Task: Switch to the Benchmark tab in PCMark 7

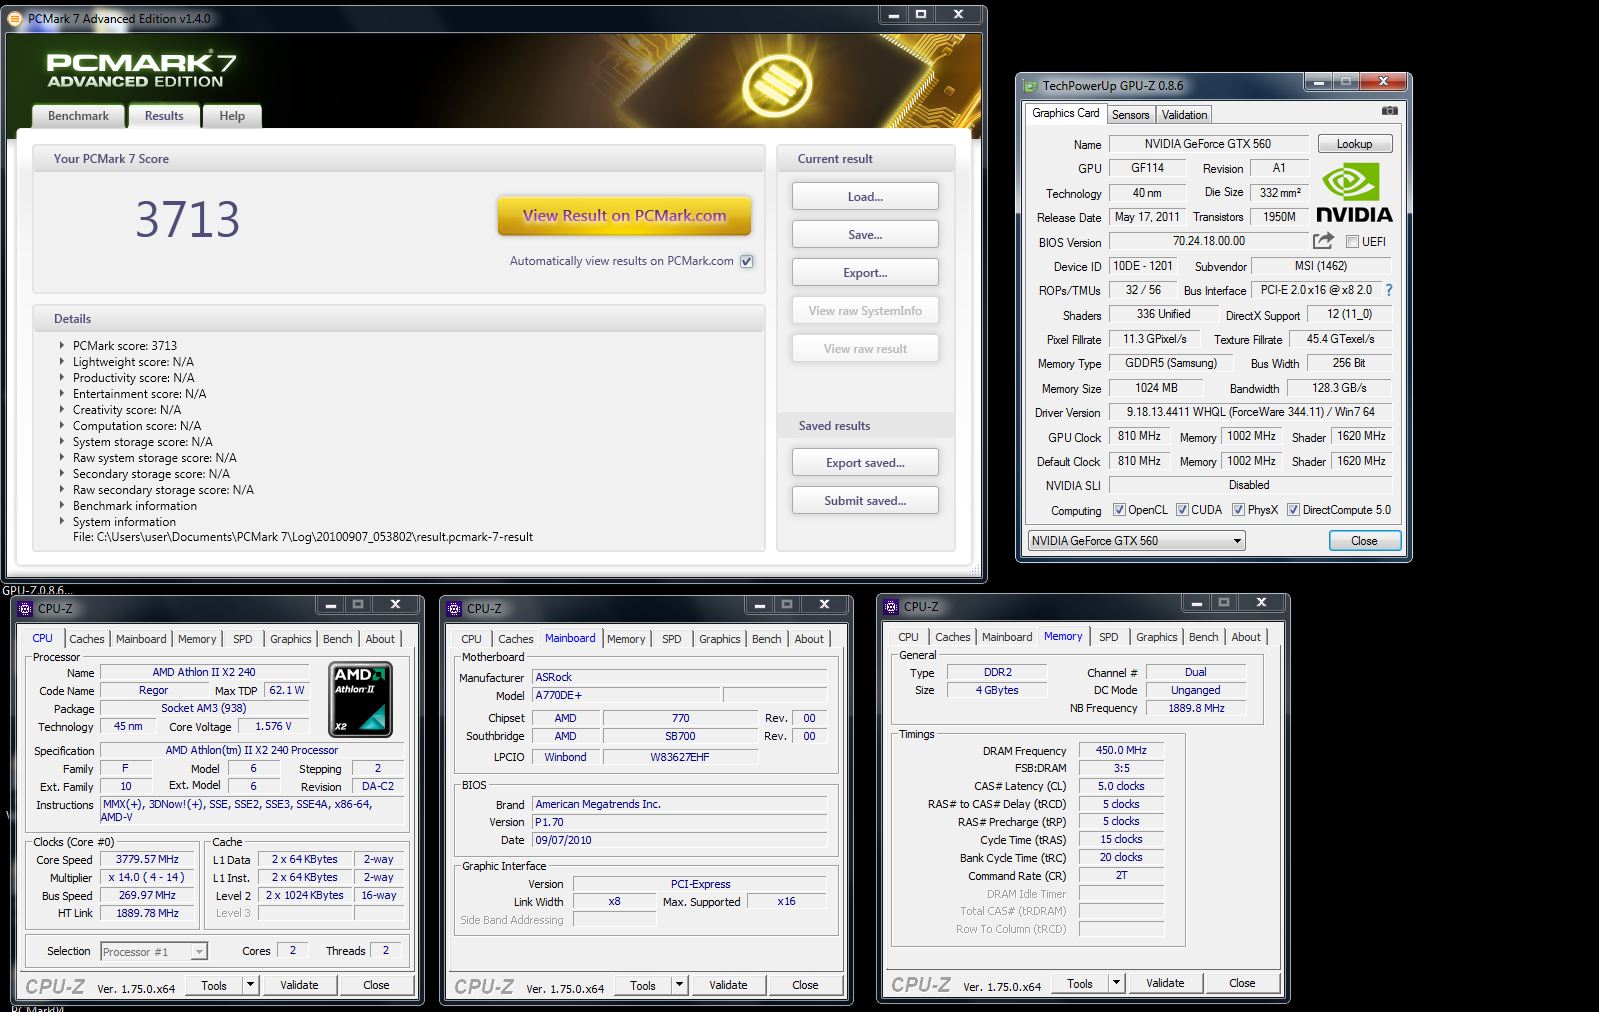Action: tap(78, 116)
